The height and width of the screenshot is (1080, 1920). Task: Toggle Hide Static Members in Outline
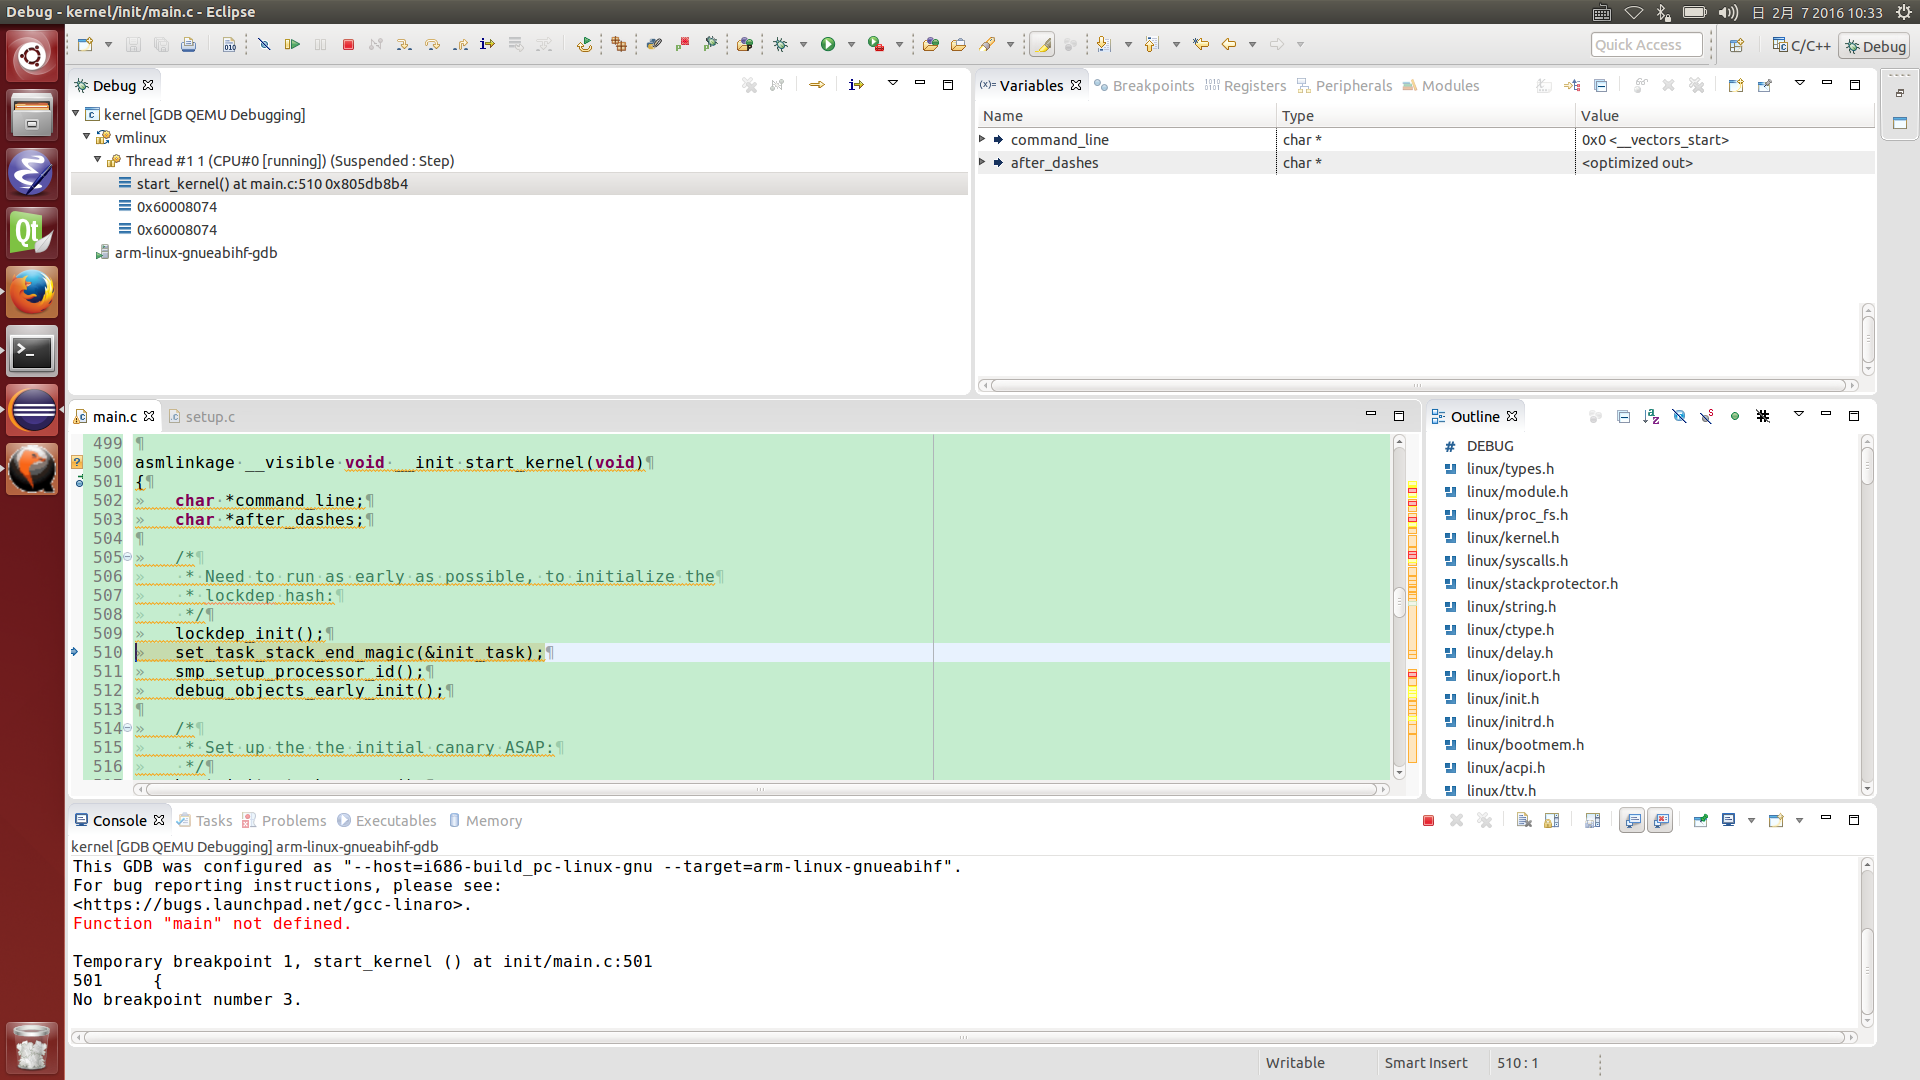coord(1707,417)
